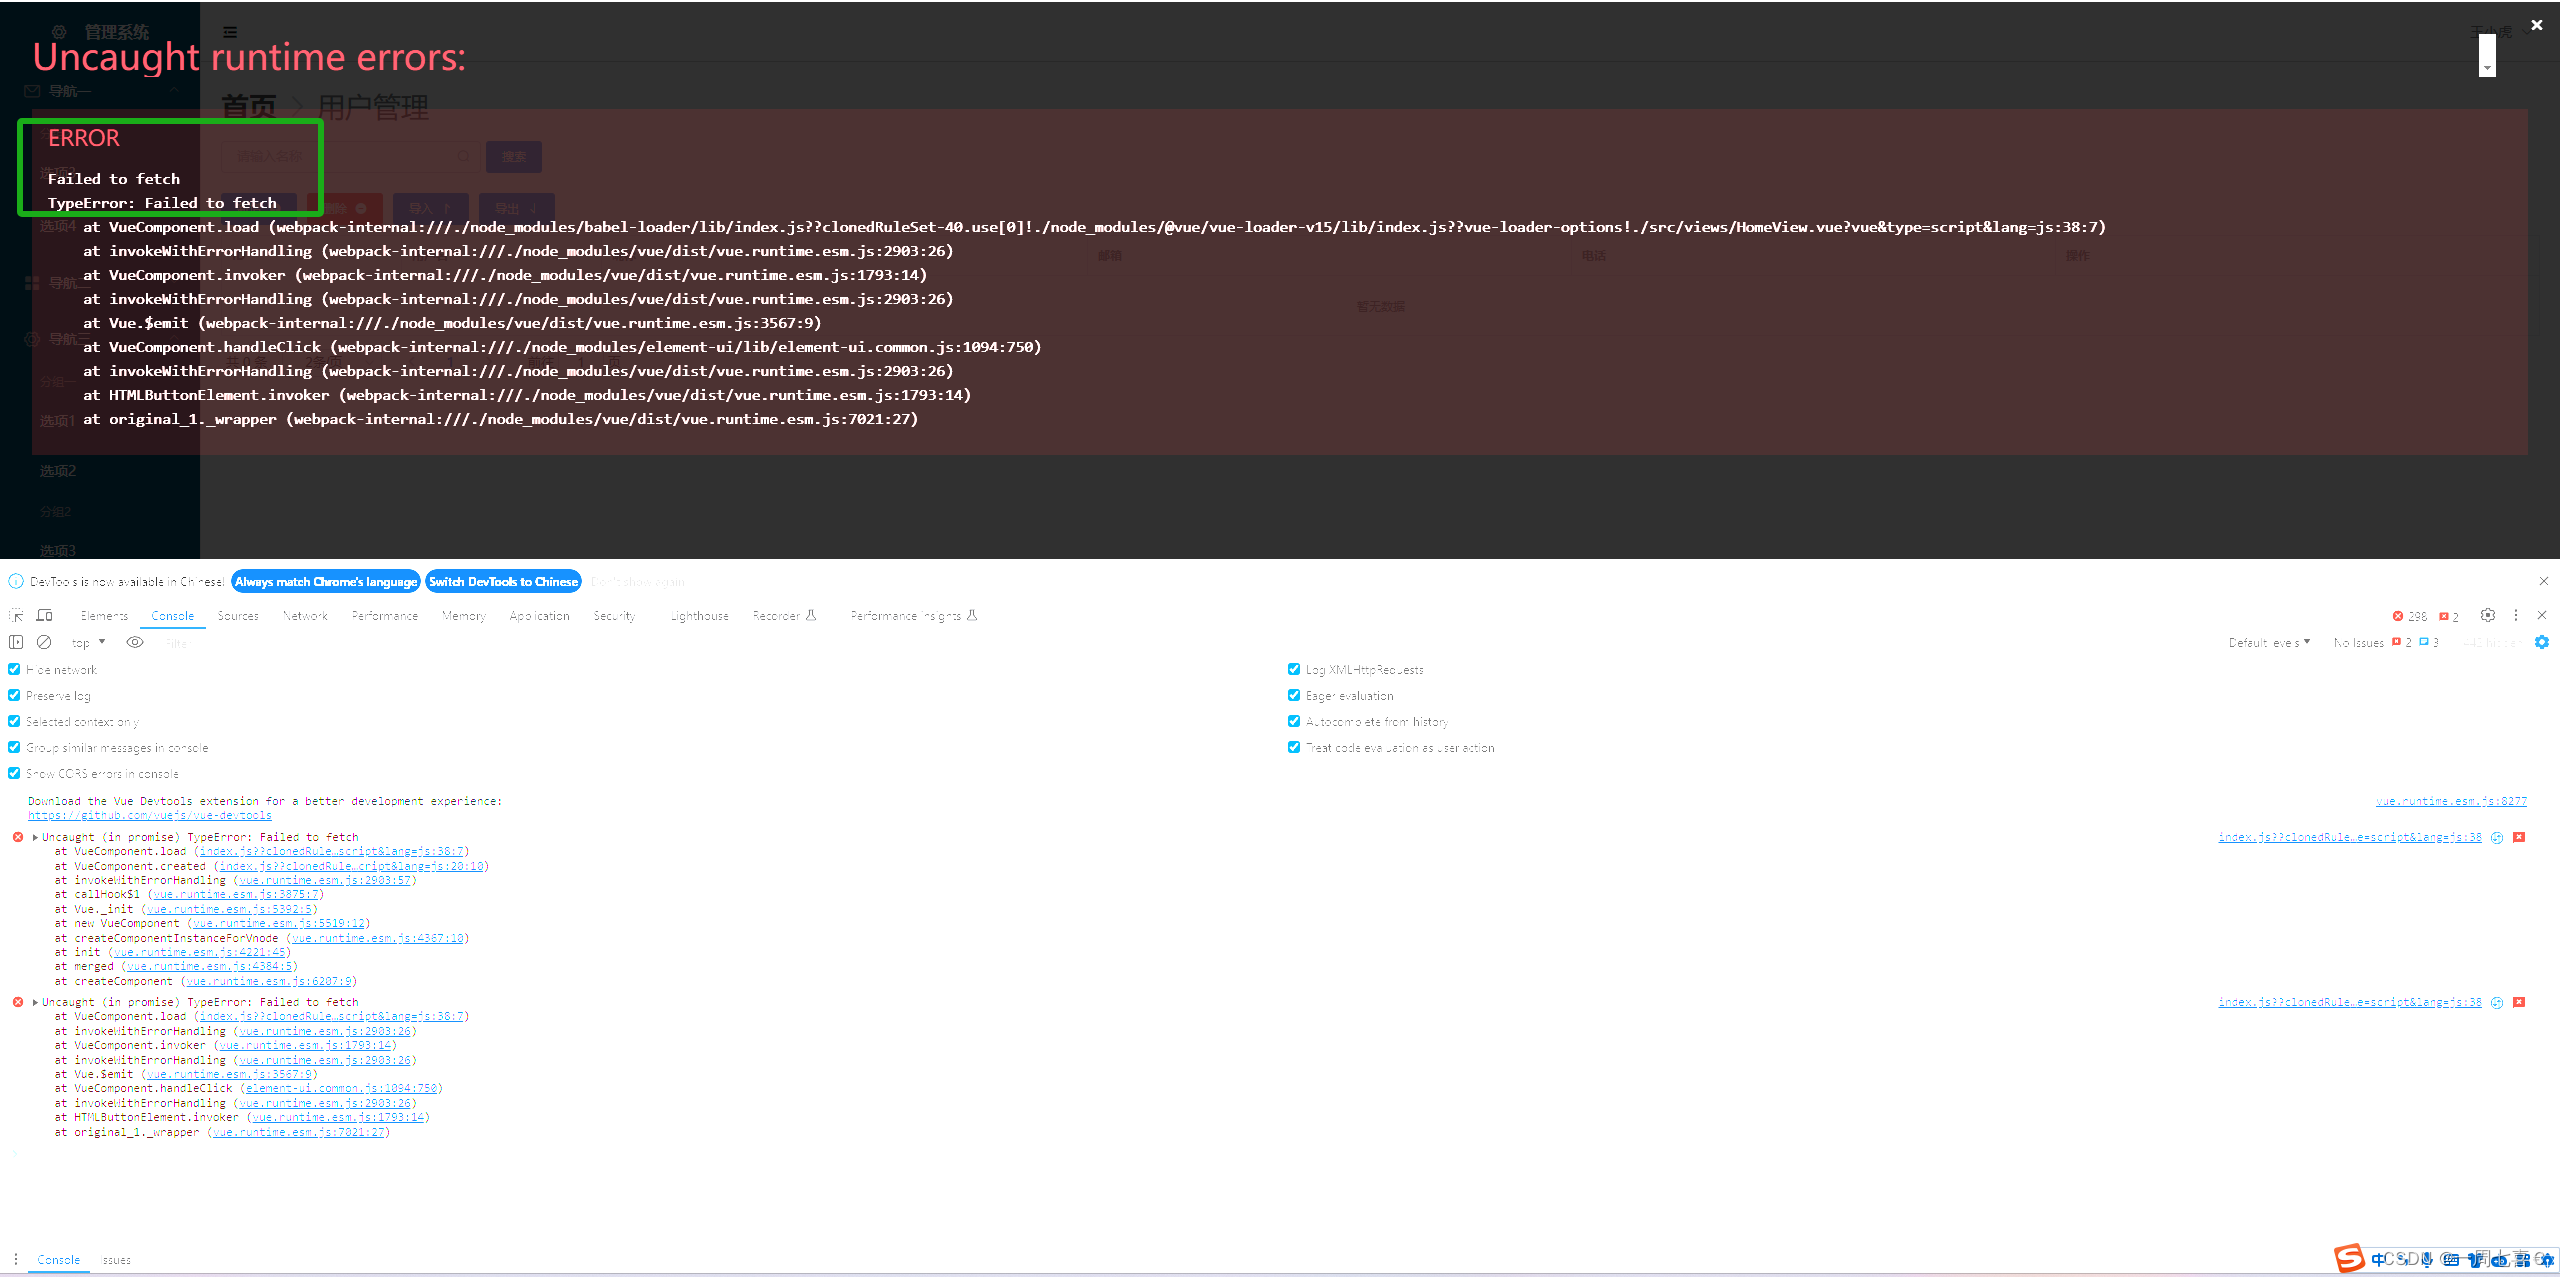The image size is (2560, 1277).
Task: Uncheck Show CORS errors in console
Action: click(x=14, y=773)
